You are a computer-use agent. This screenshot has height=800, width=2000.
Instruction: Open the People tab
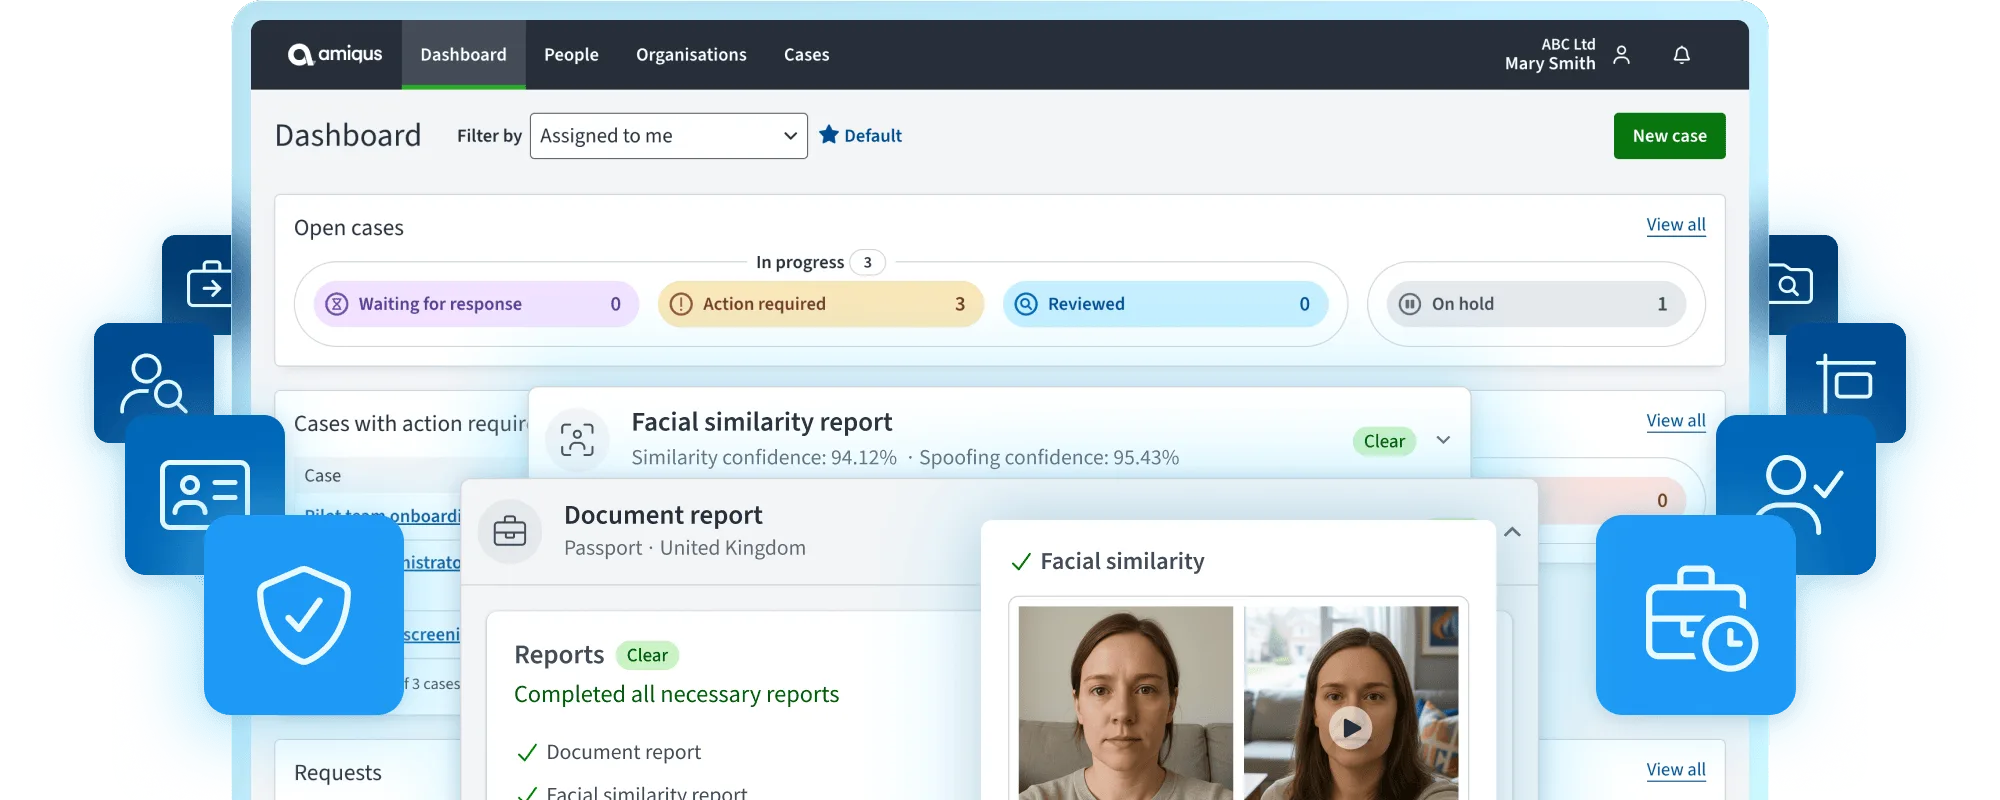[571, 55]
